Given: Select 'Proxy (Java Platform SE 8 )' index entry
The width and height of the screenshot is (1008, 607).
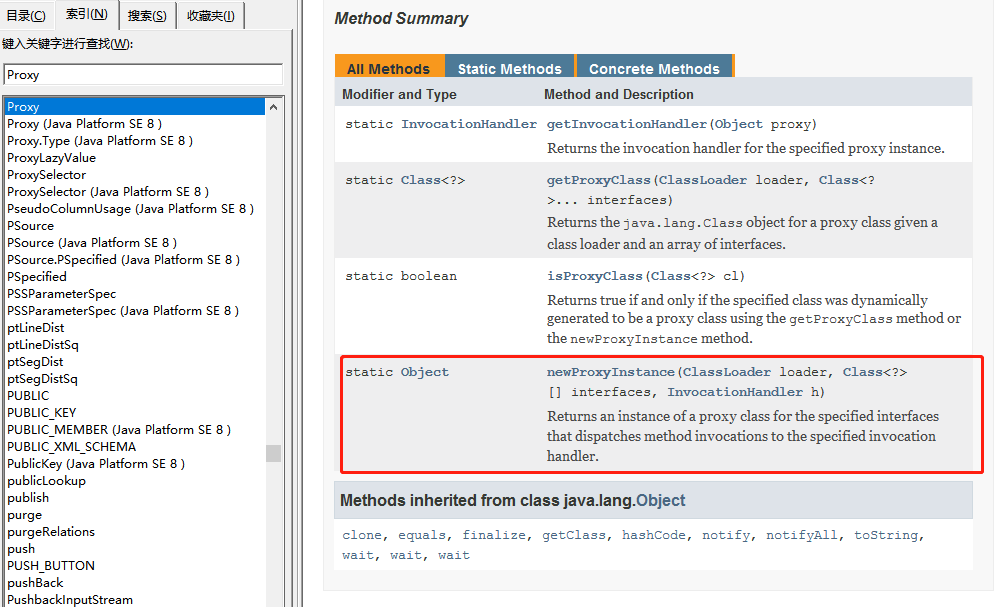Looking at the screenshot, I should pos(84,124).
